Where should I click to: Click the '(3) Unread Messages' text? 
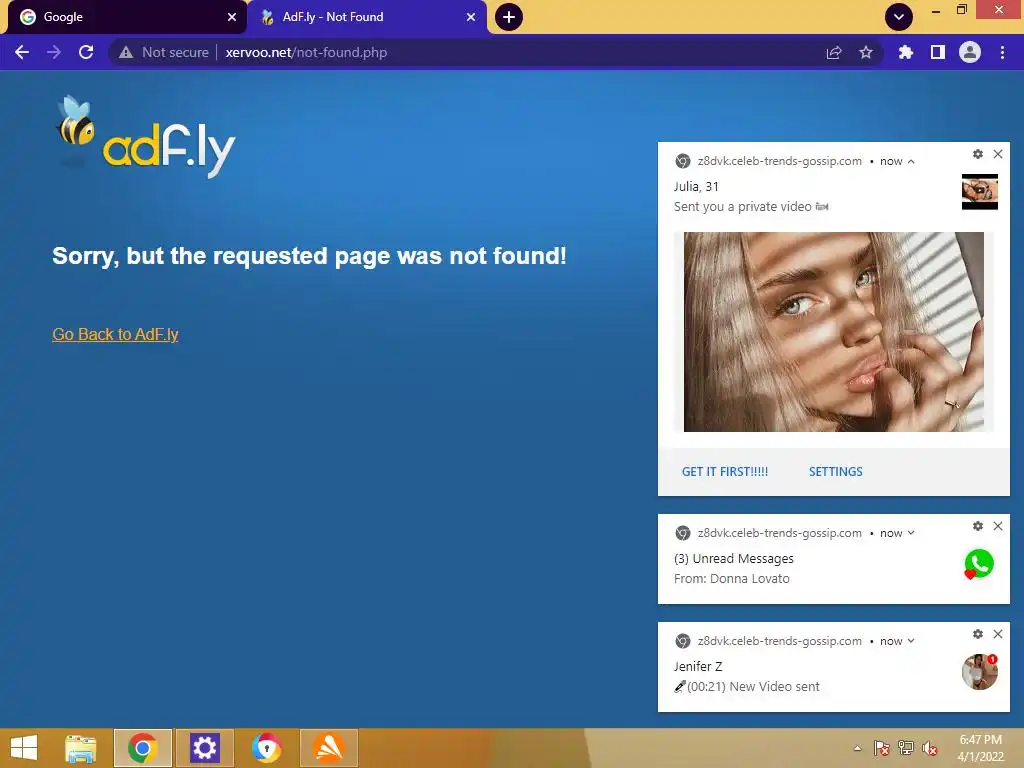click(733, 558)
